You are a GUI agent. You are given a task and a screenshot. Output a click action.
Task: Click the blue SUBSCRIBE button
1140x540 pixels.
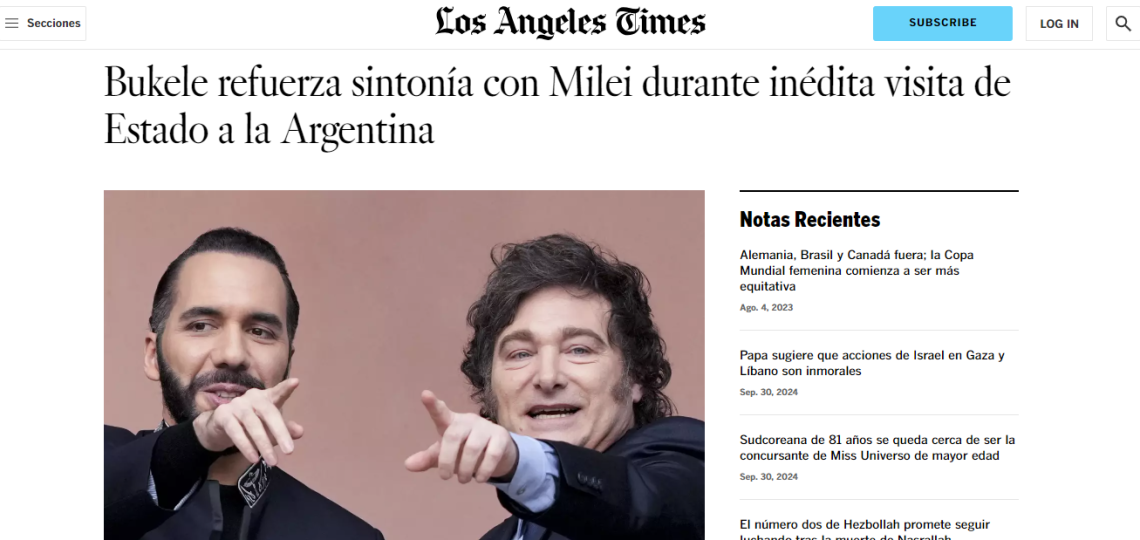pos(942,23)
